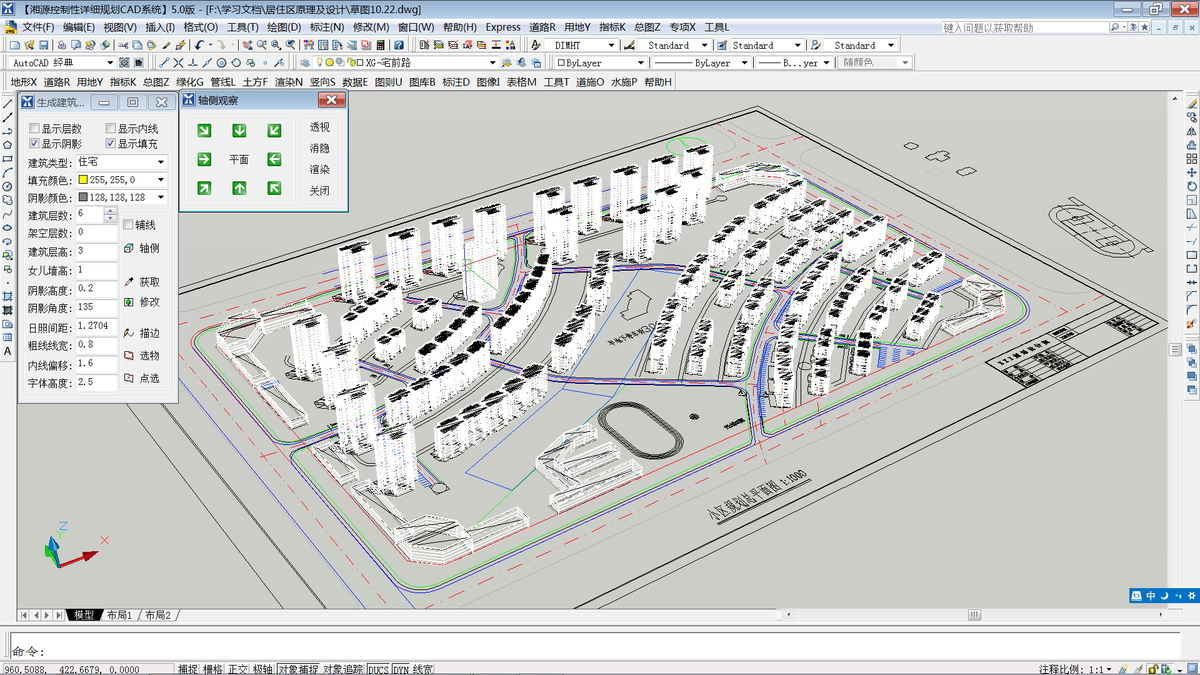Viewport: 1200px width, 675px height.
Task: Open the 建筑类型 dropdown showing 住宅
Action: click(x=160, y=162)
